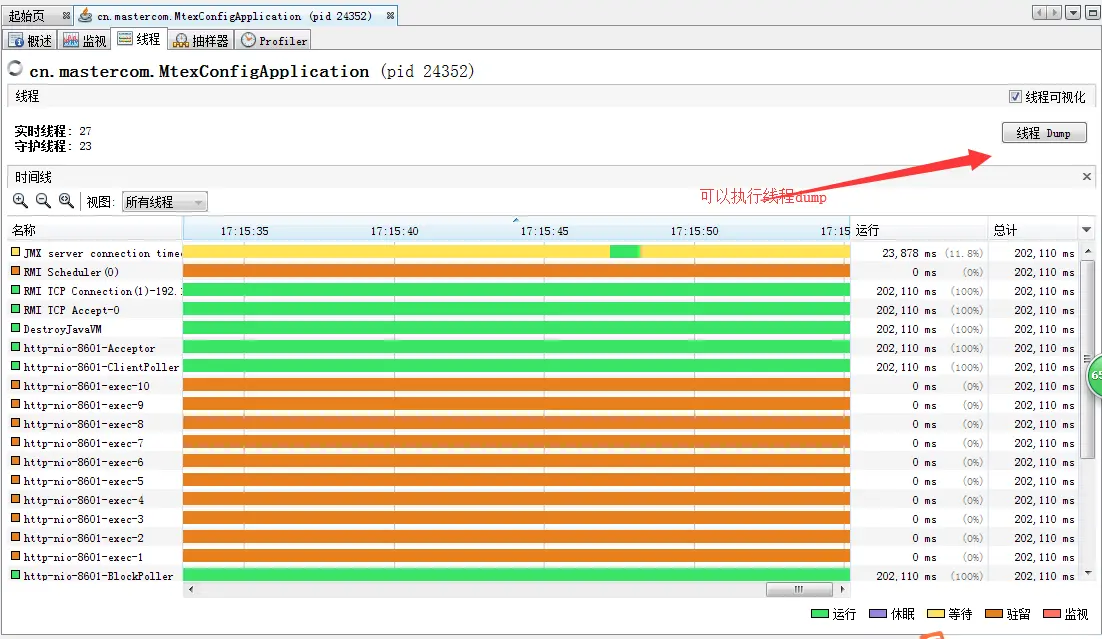
Task: Click scroll tabs left arrow icon
Action: pos(1039,13)
